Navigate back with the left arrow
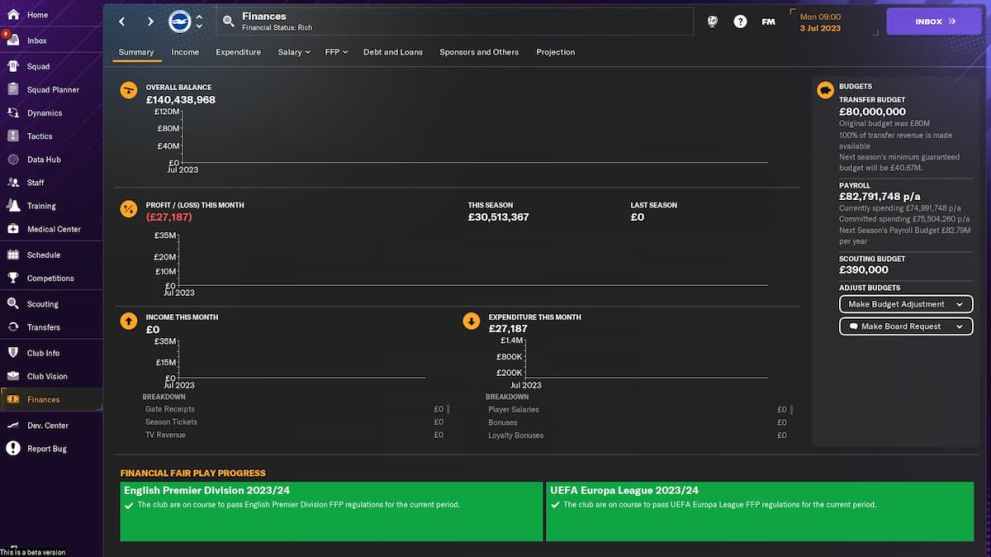The width and height of the screenshot is (991, 557). pyautogui.click(x=122, y=21)
